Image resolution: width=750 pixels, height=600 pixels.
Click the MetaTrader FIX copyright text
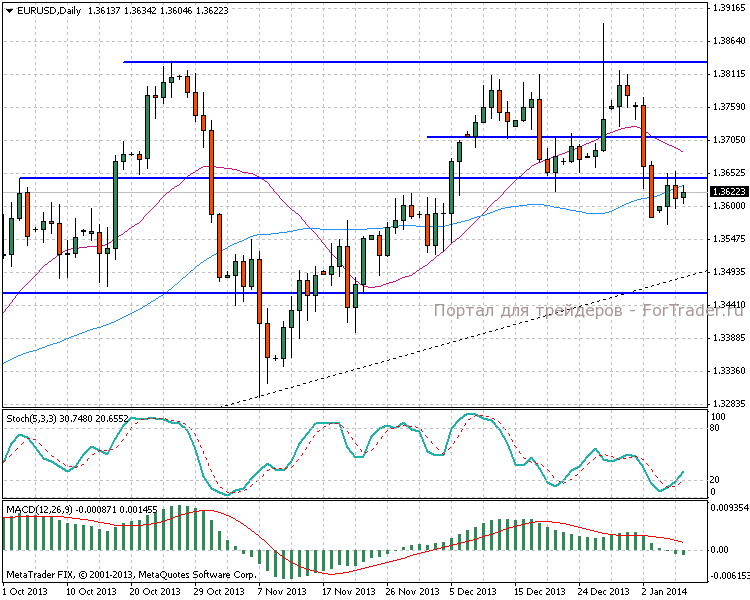point(132,575)
